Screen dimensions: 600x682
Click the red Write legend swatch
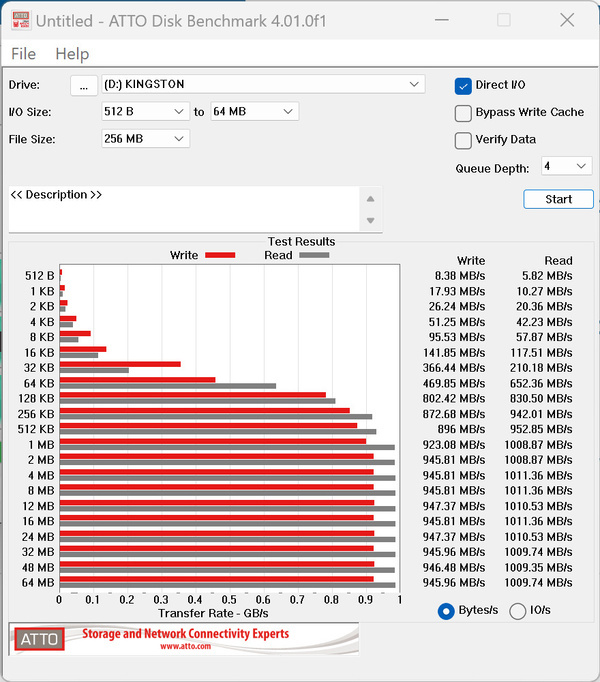tap(220, 255)
